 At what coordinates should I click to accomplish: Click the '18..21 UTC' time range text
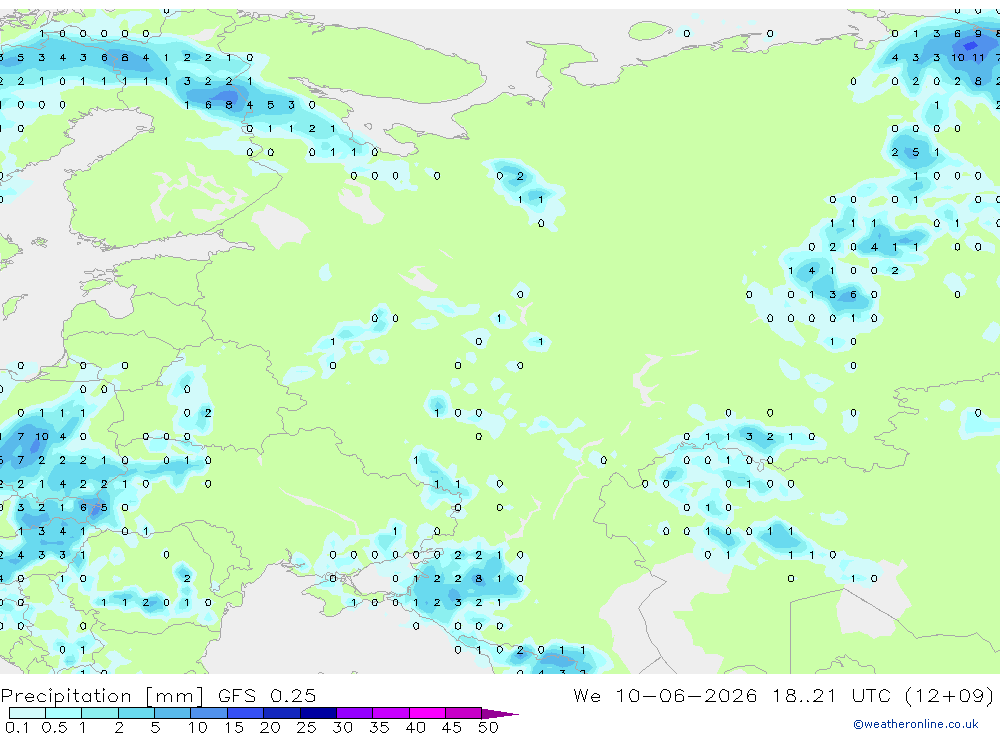(831, 695)
